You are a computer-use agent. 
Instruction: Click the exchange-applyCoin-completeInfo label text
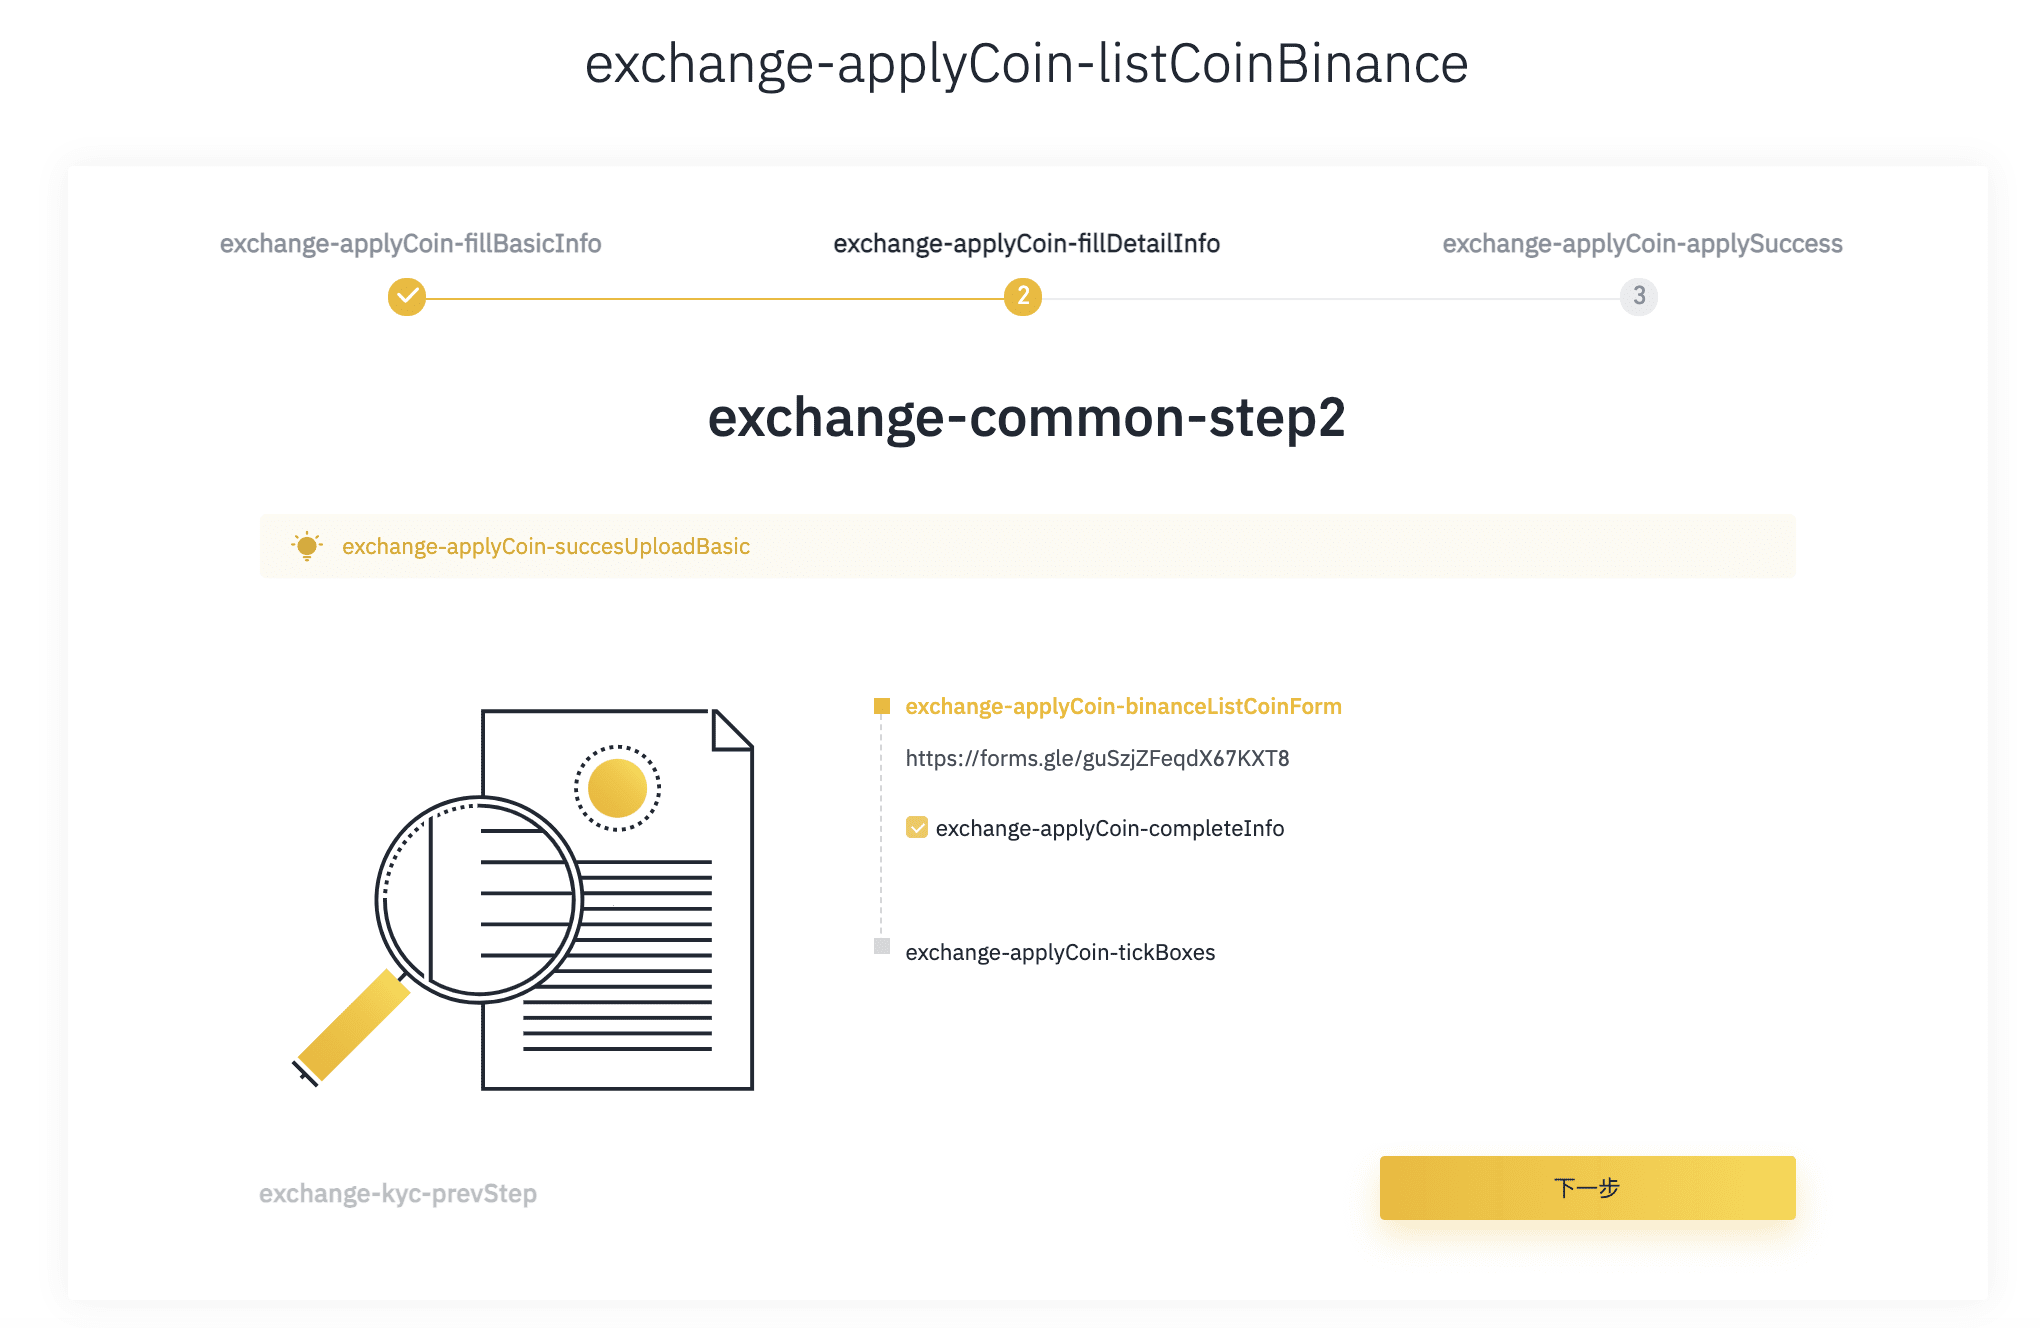pyautogui.click(x=1109, y=829)
